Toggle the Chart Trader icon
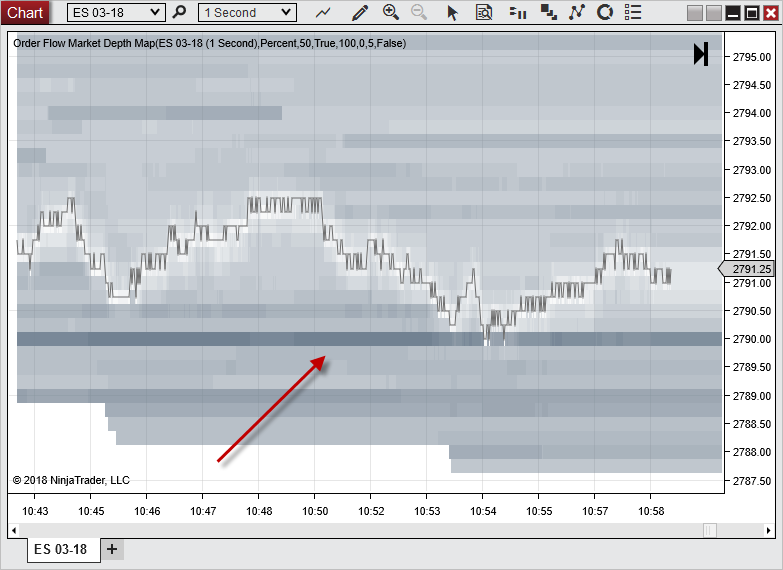Screen dimensions: 783x570 [517, 12]
